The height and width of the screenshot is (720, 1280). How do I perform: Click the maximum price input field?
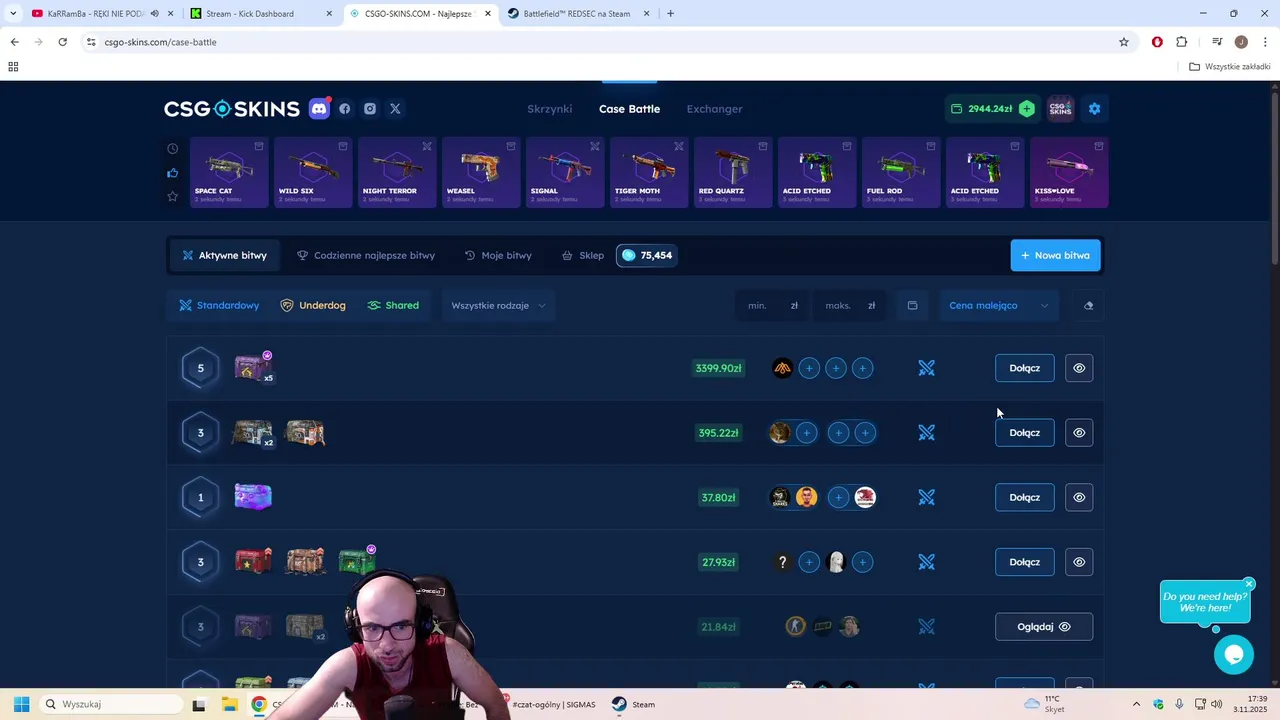click(x=851, y=306)
